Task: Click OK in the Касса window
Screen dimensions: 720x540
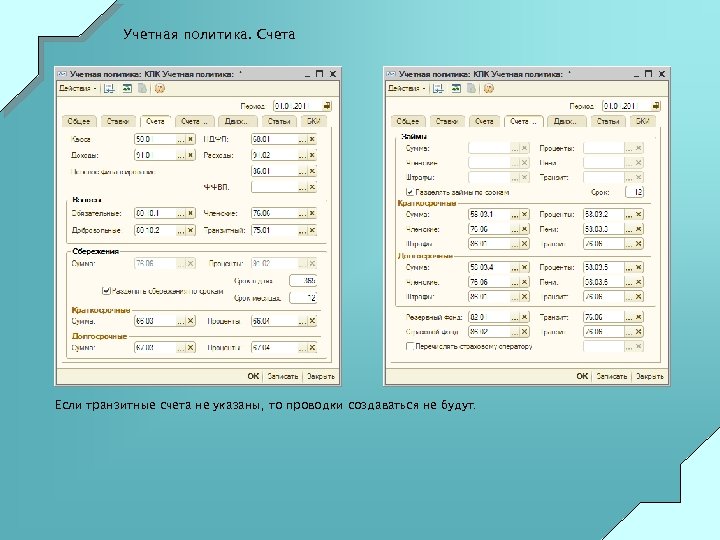Action: point(253,376)
